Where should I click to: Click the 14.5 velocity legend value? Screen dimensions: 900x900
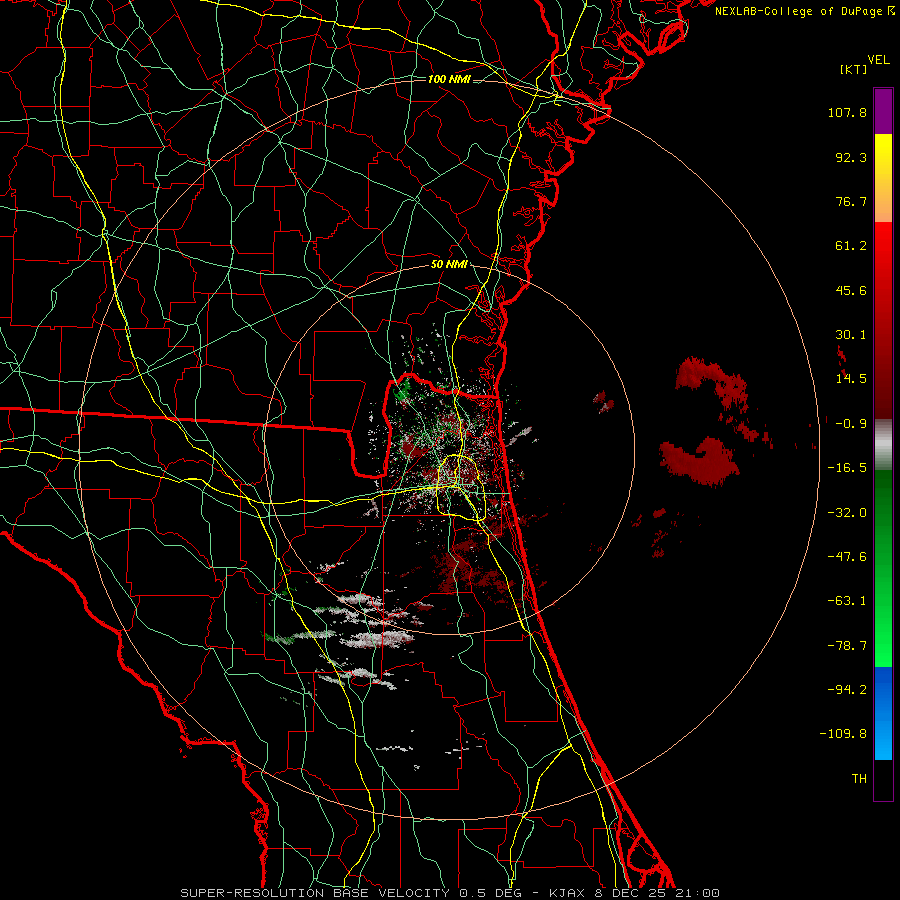pyautogui.click(x=851, y=379)
